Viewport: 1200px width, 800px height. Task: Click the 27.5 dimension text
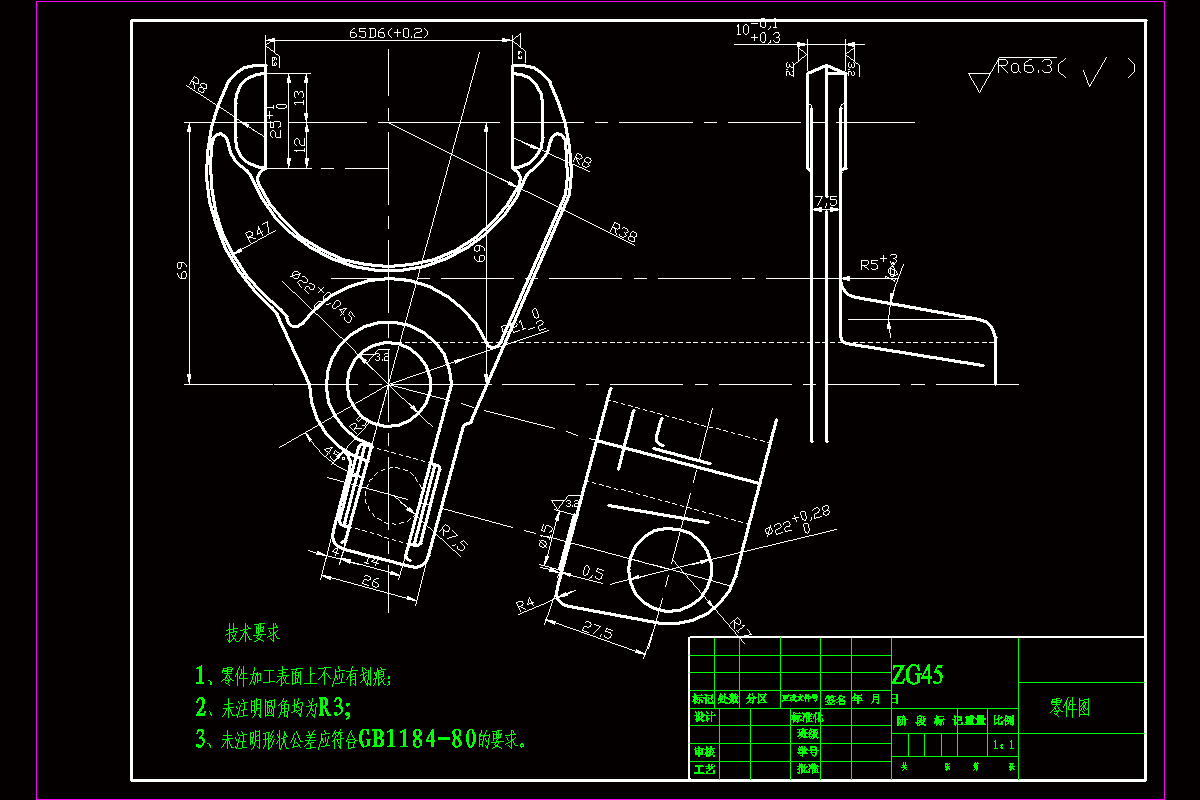point(596,632)
